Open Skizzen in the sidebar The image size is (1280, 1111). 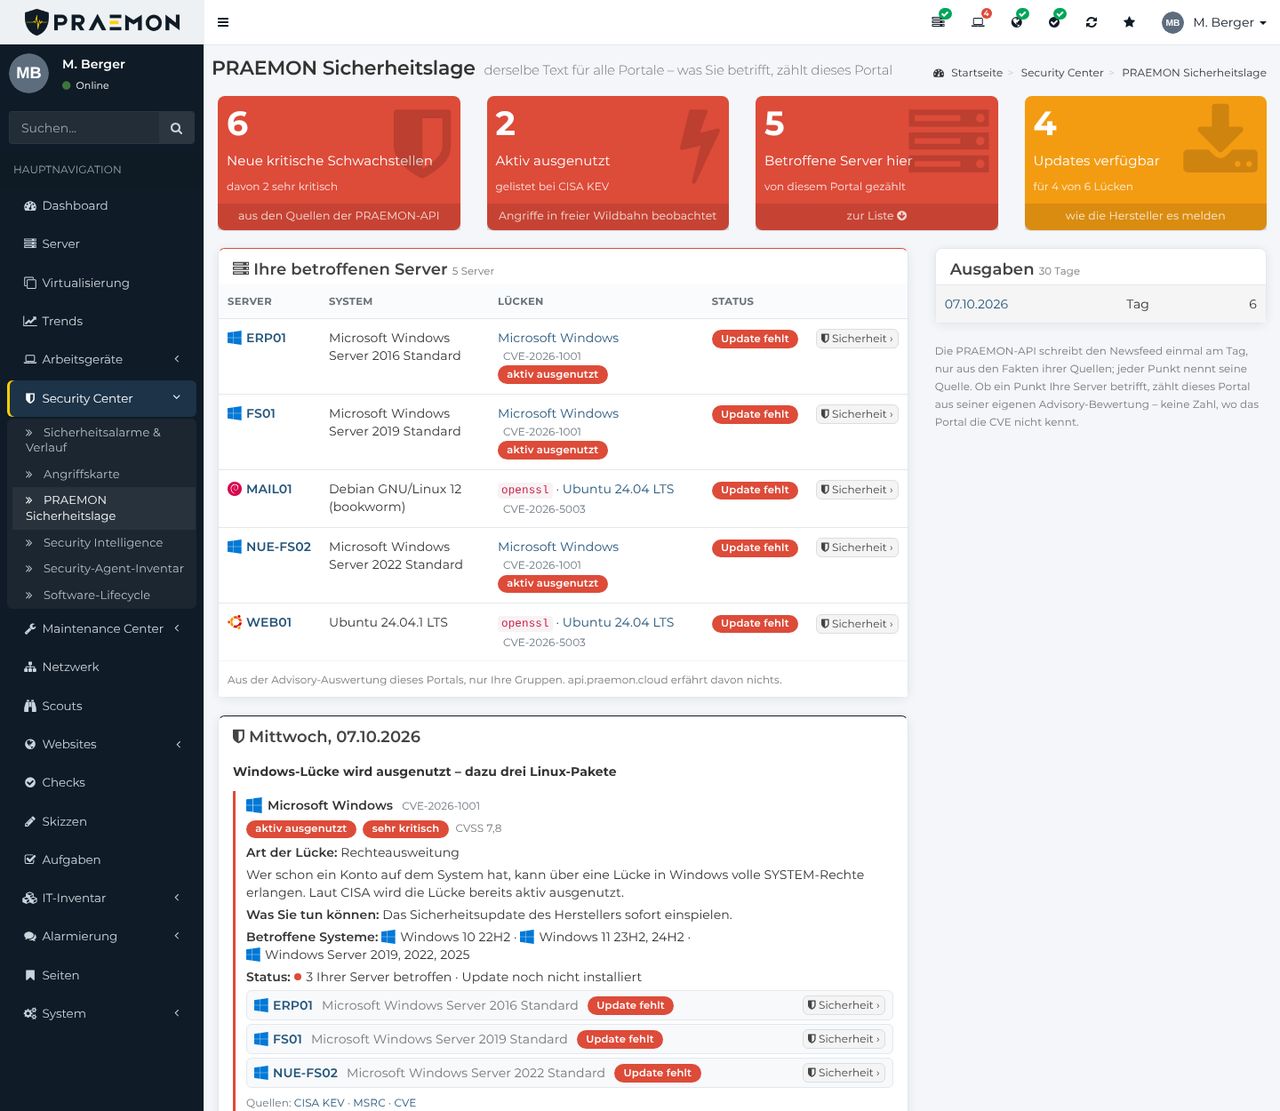pos(101,821)
